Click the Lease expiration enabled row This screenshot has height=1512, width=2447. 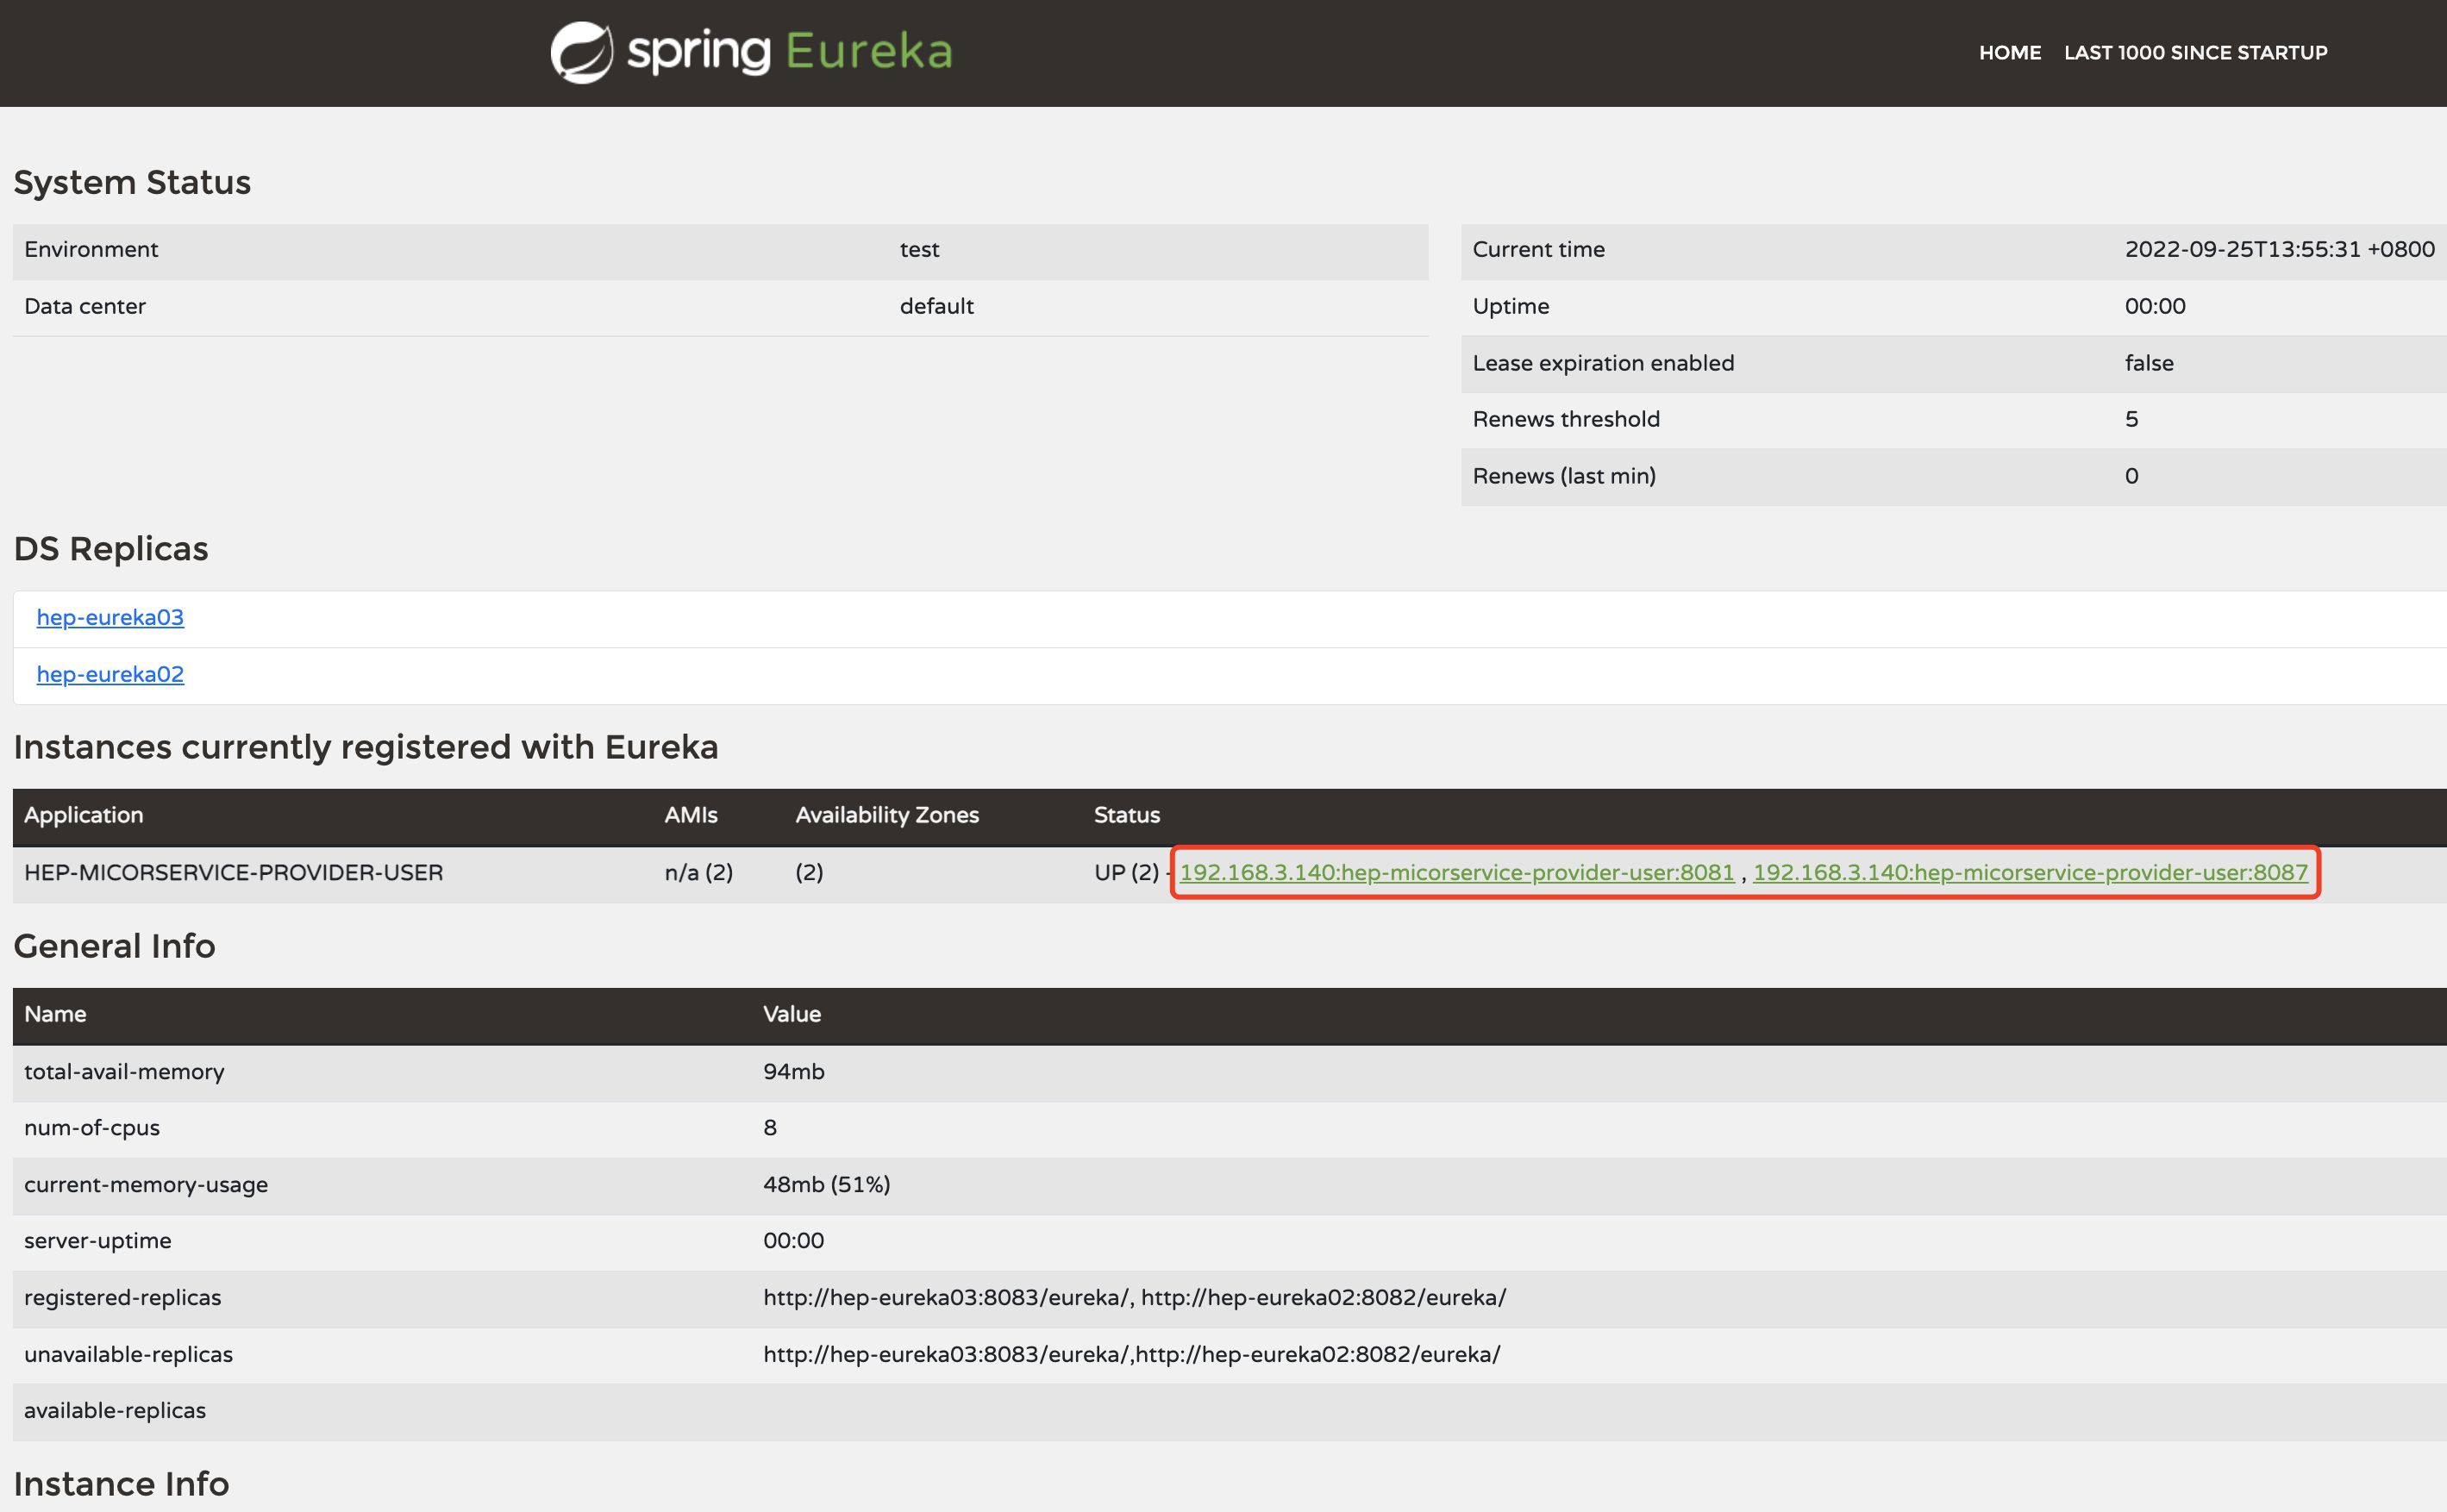click(1602, 363)
